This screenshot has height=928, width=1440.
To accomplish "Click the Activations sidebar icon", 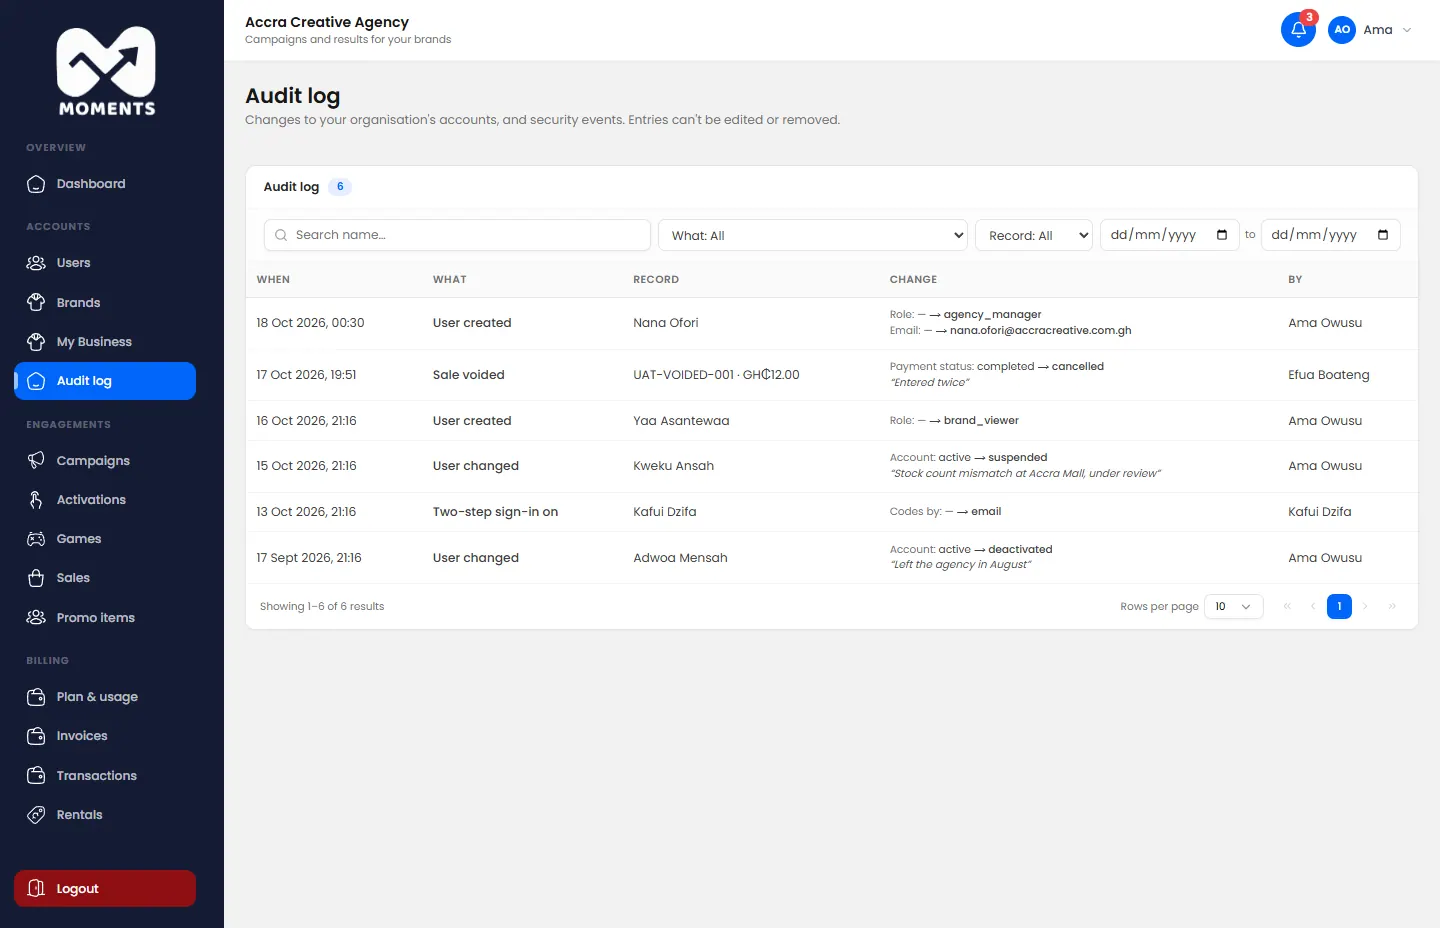I will tap(36, 500).
